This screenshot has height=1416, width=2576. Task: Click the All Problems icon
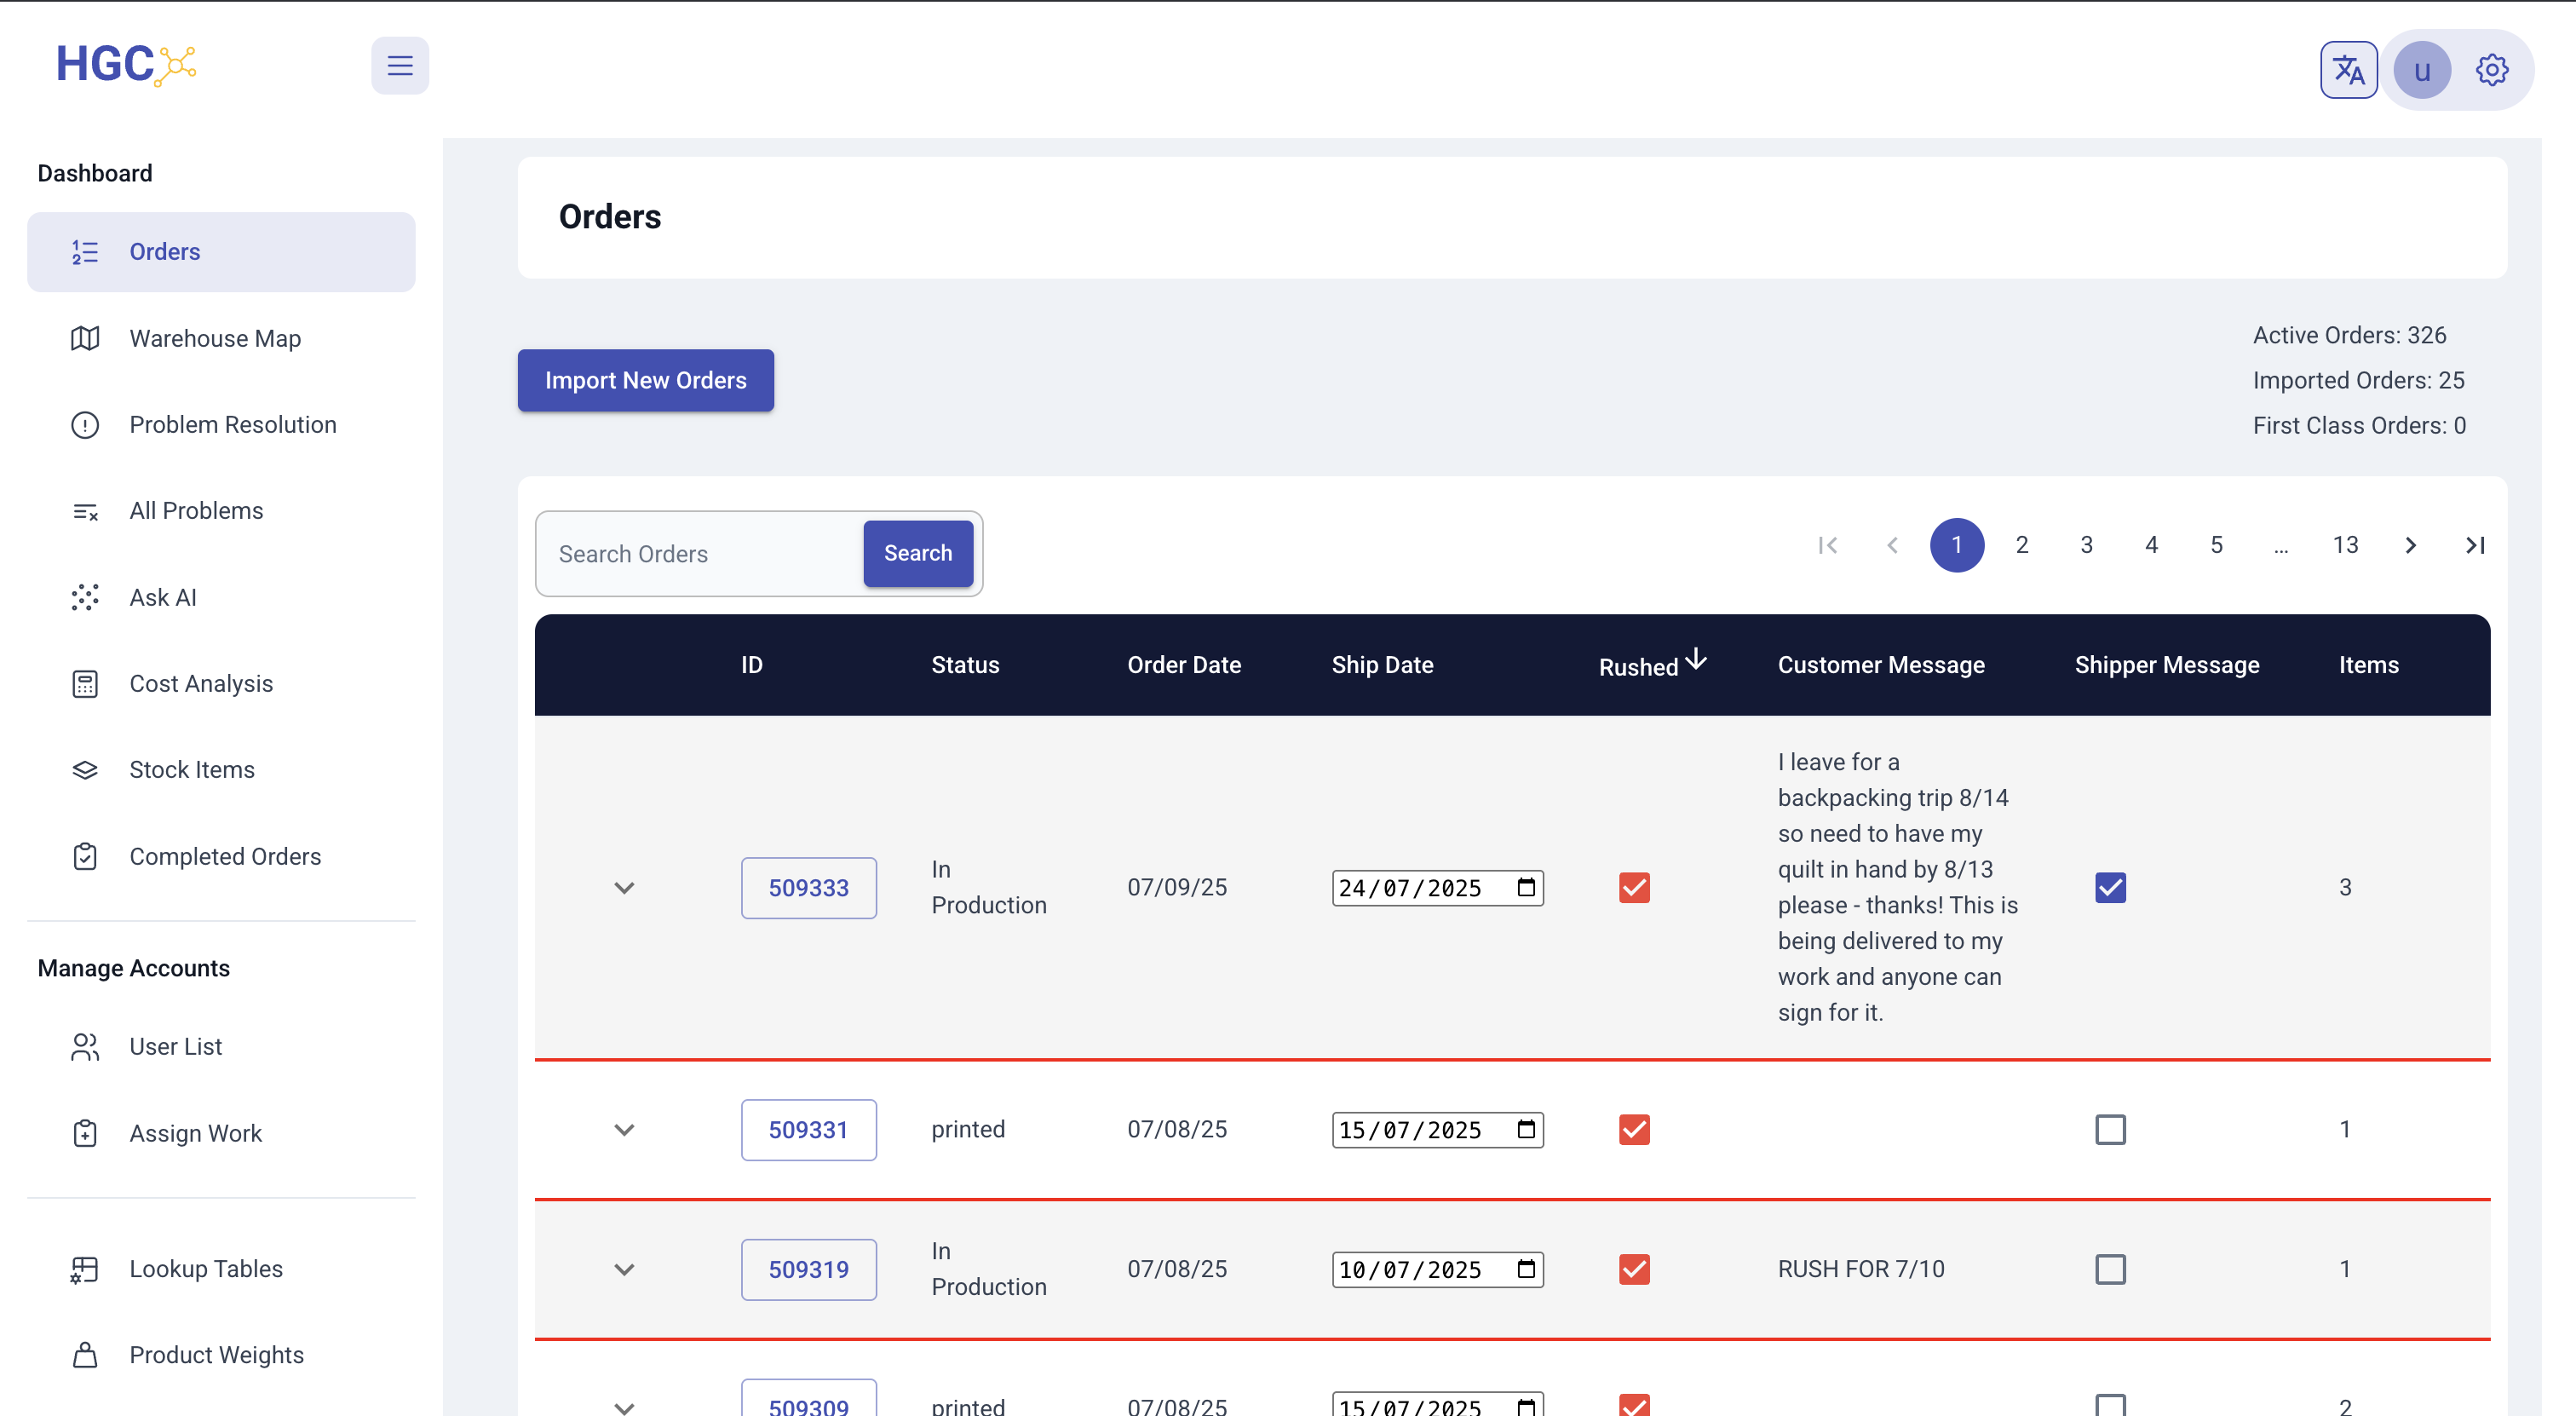coord(85,511)
